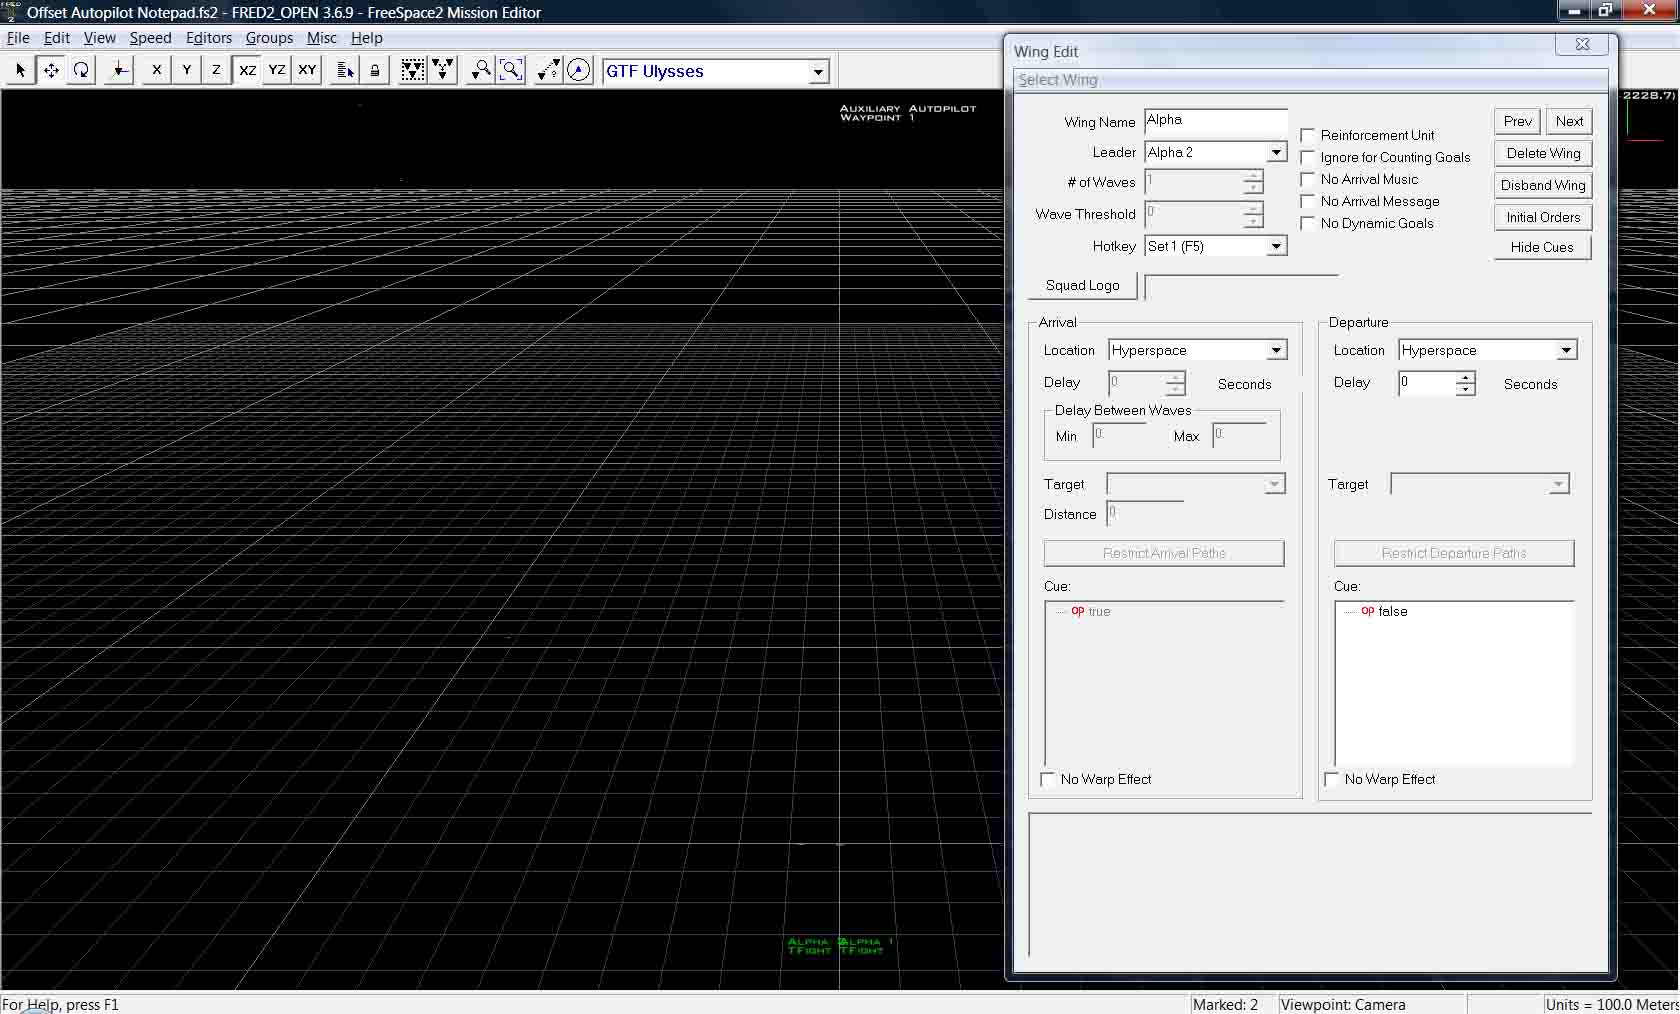
Task: Enable the No Dynamic Goals checkbox
Action: [1308, 223]
